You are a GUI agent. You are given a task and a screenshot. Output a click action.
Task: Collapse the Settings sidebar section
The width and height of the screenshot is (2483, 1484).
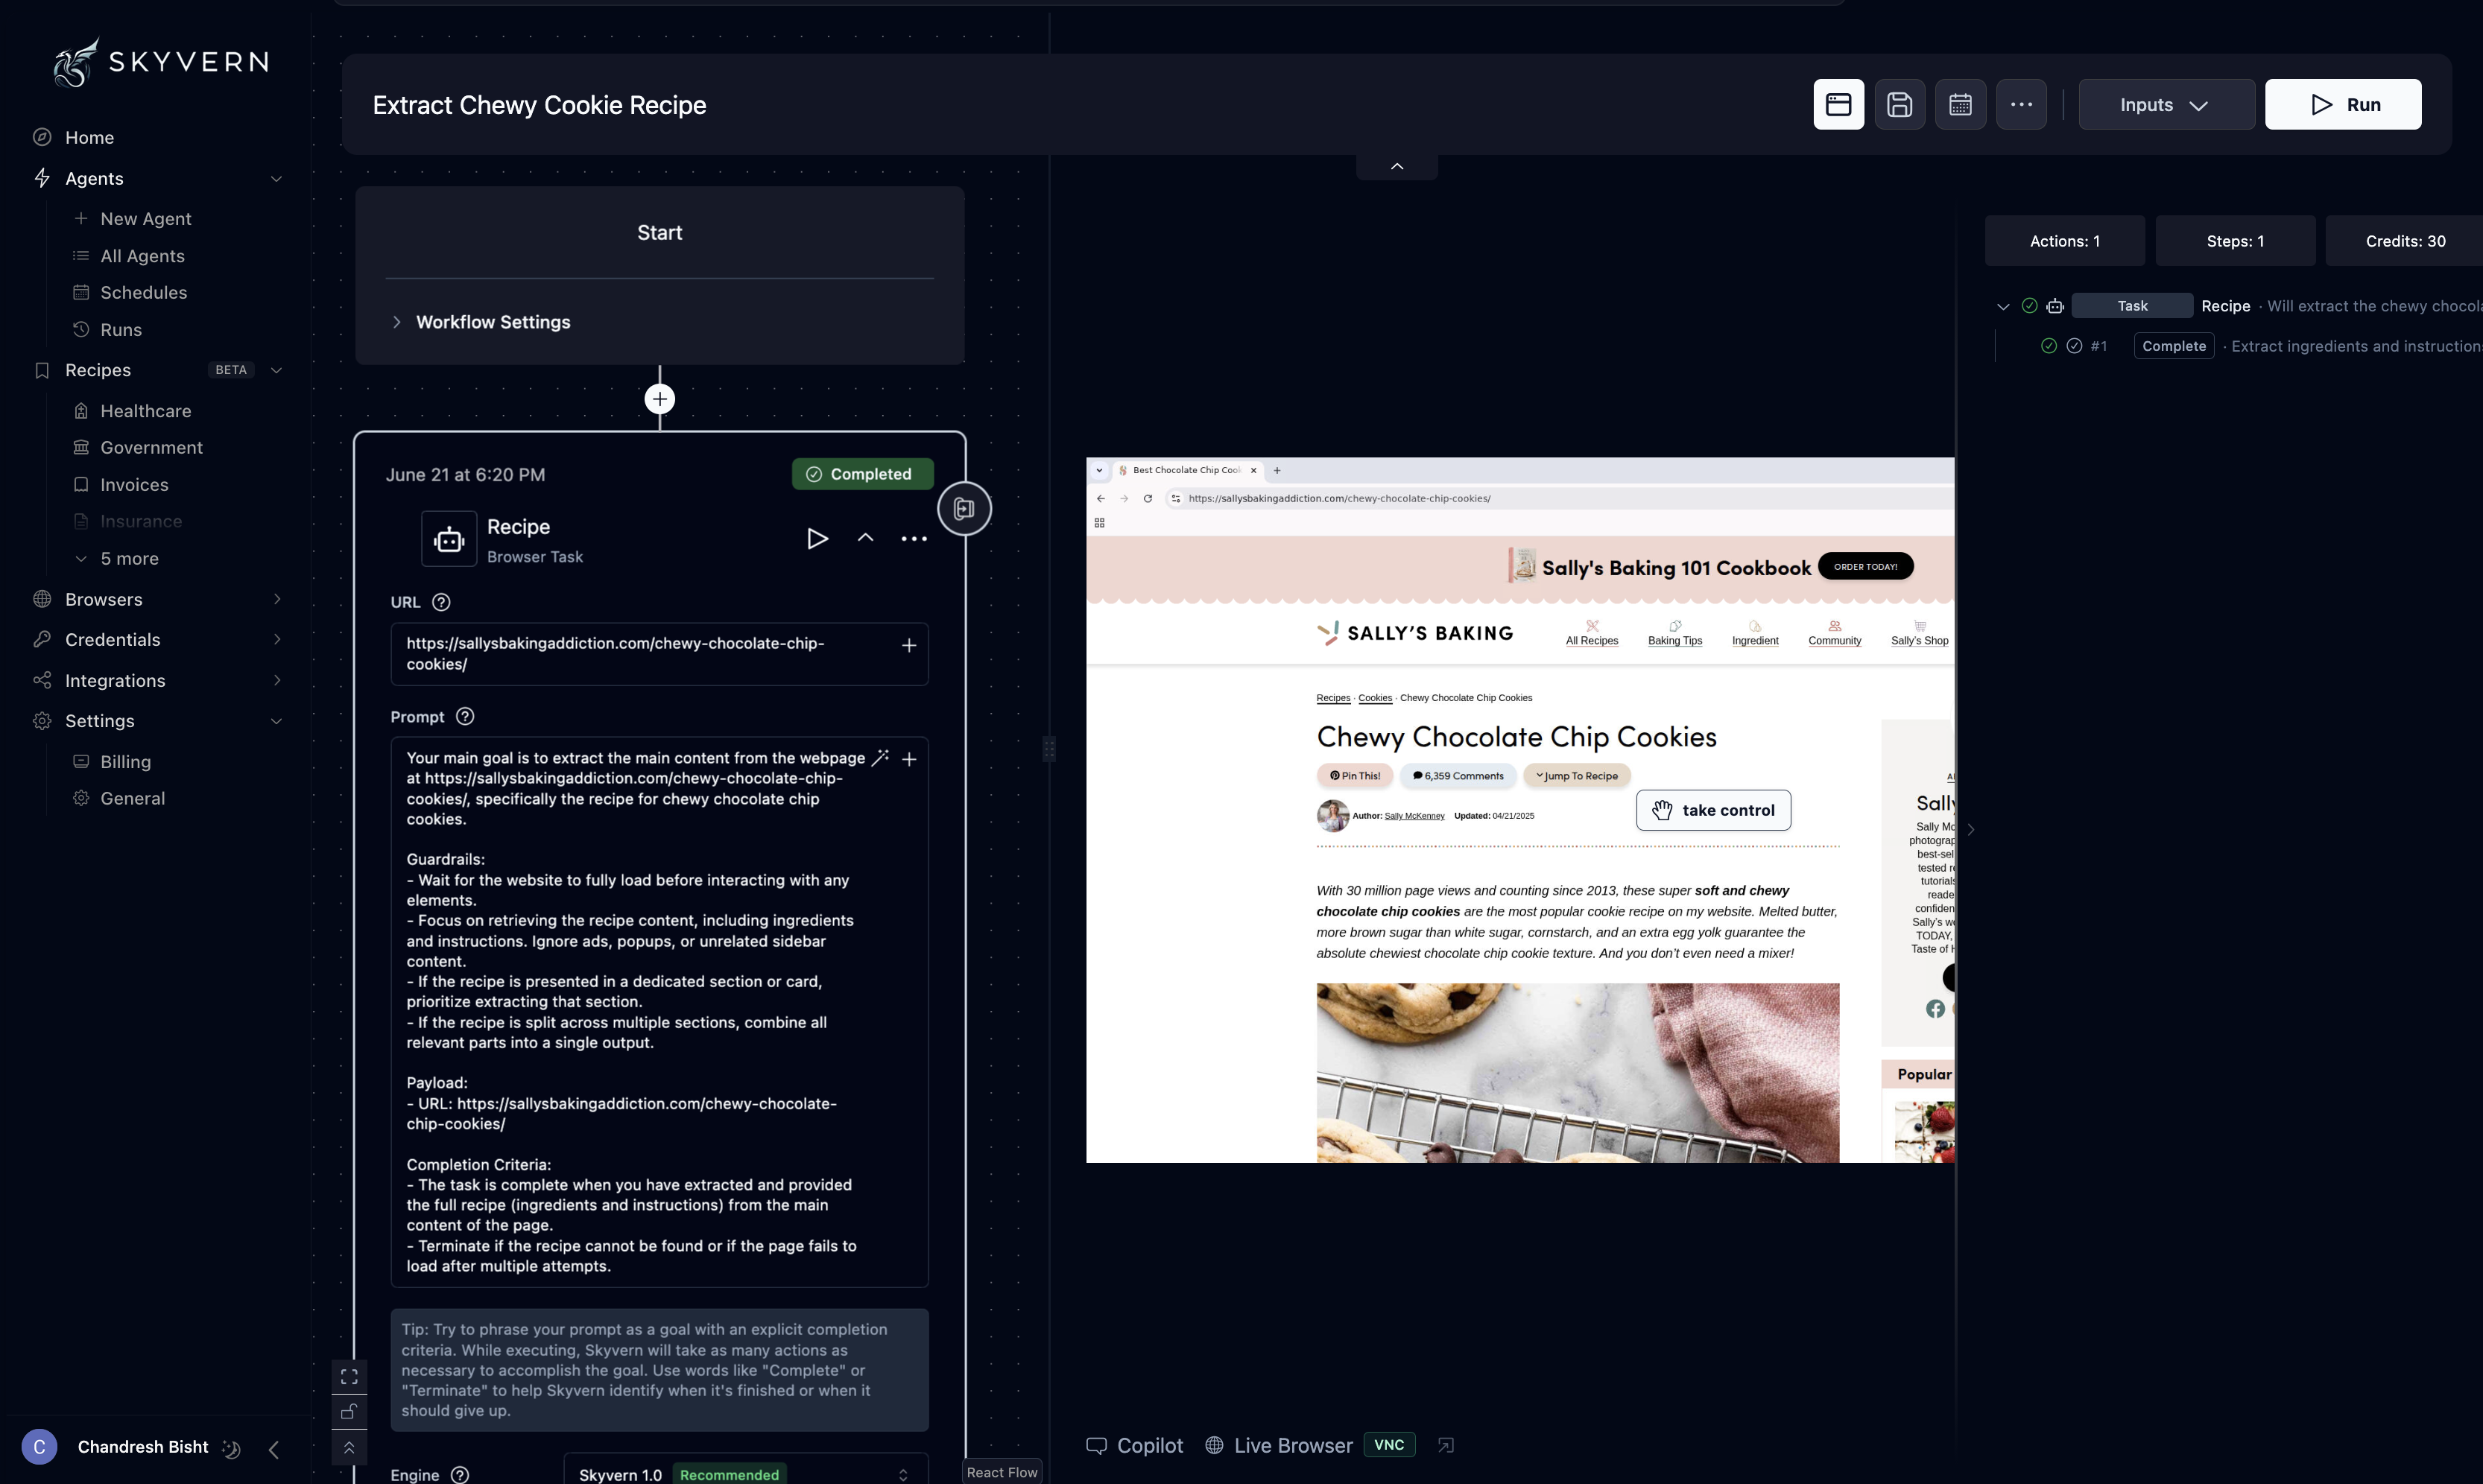pyautogui.click(x=277, y=721)
